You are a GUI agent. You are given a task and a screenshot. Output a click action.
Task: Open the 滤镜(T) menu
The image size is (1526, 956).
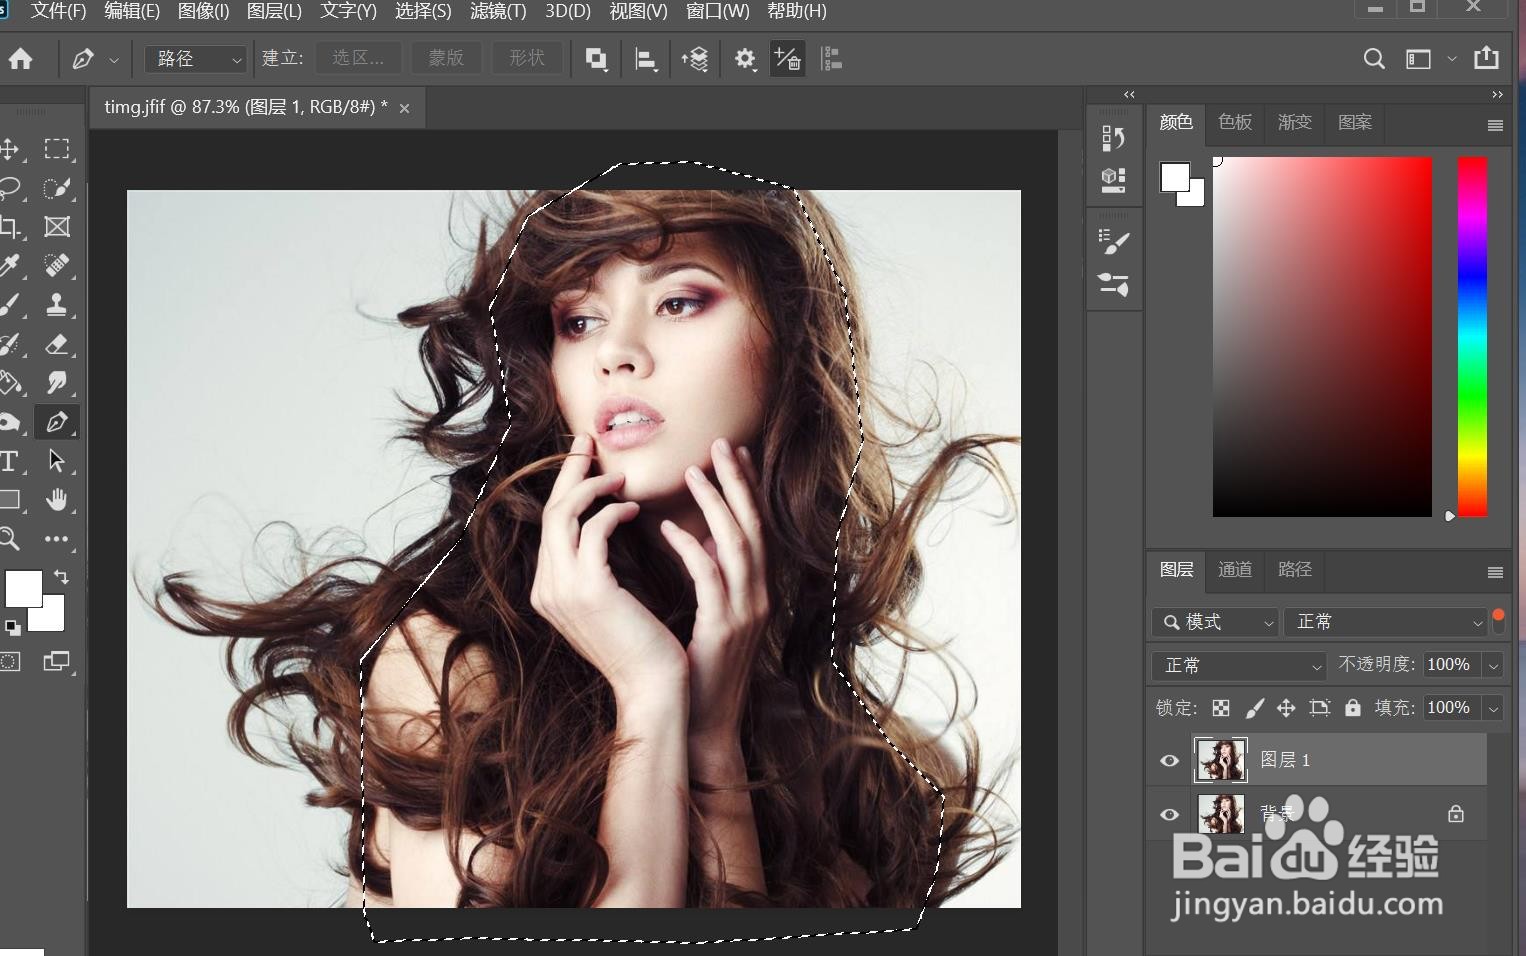point(498,11)
